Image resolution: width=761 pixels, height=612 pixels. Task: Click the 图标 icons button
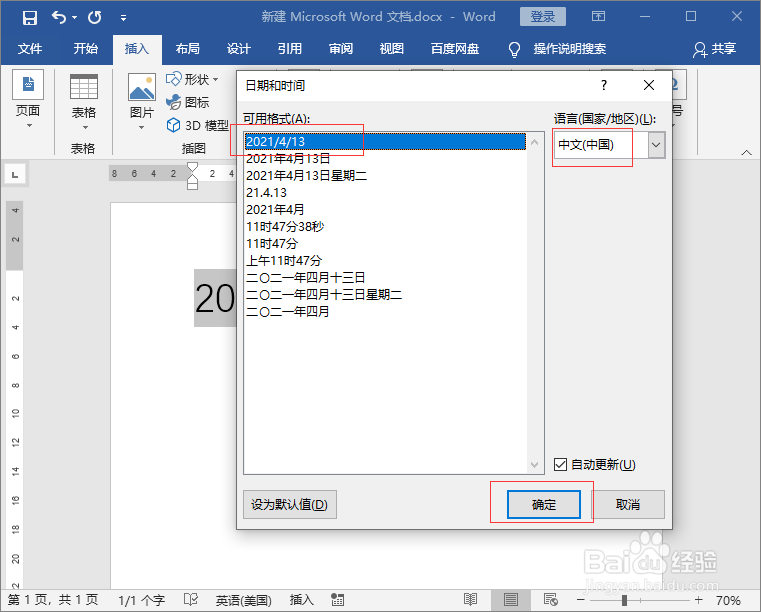click(x=188, y=102)
